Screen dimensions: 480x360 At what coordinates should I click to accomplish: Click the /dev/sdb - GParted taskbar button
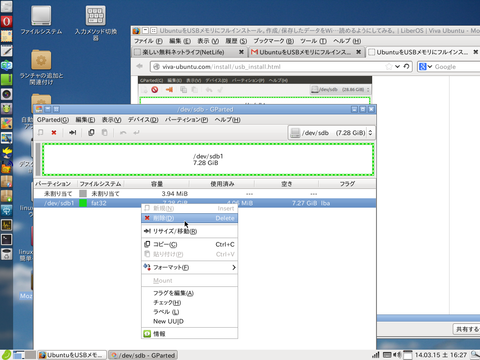coord(143,355)
